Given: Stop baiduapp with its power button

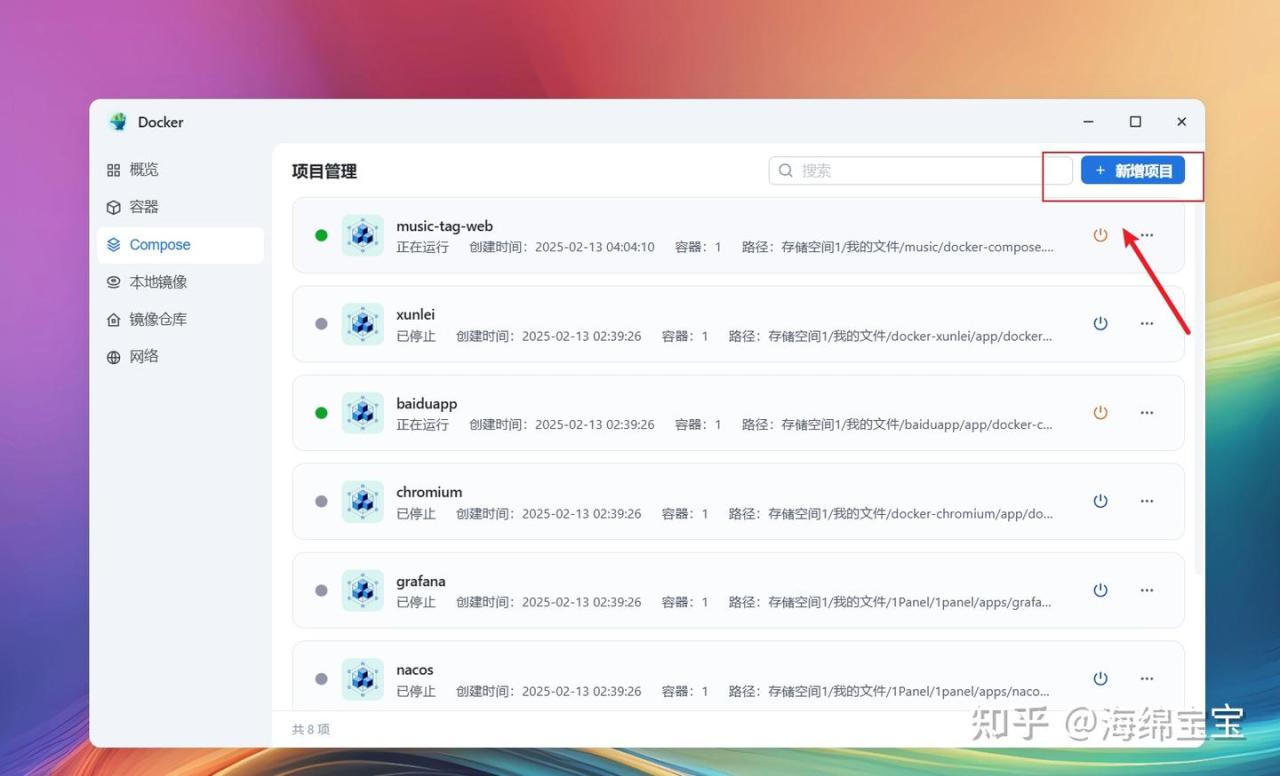Looking at the screenshot, I should coord(1100,412).
